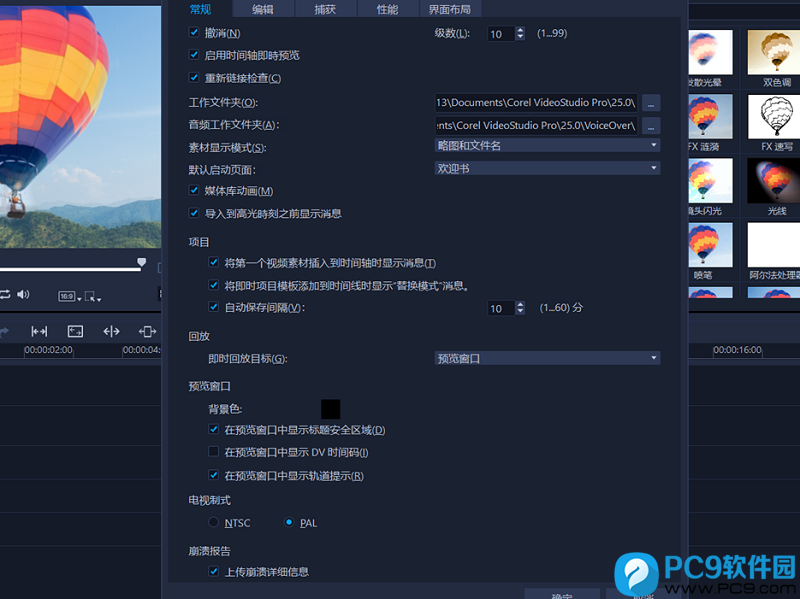The height and width of the screenshot is (599, 800).
Task: Select the 双色调 filter thumbnail
Action: pos(774,53)
